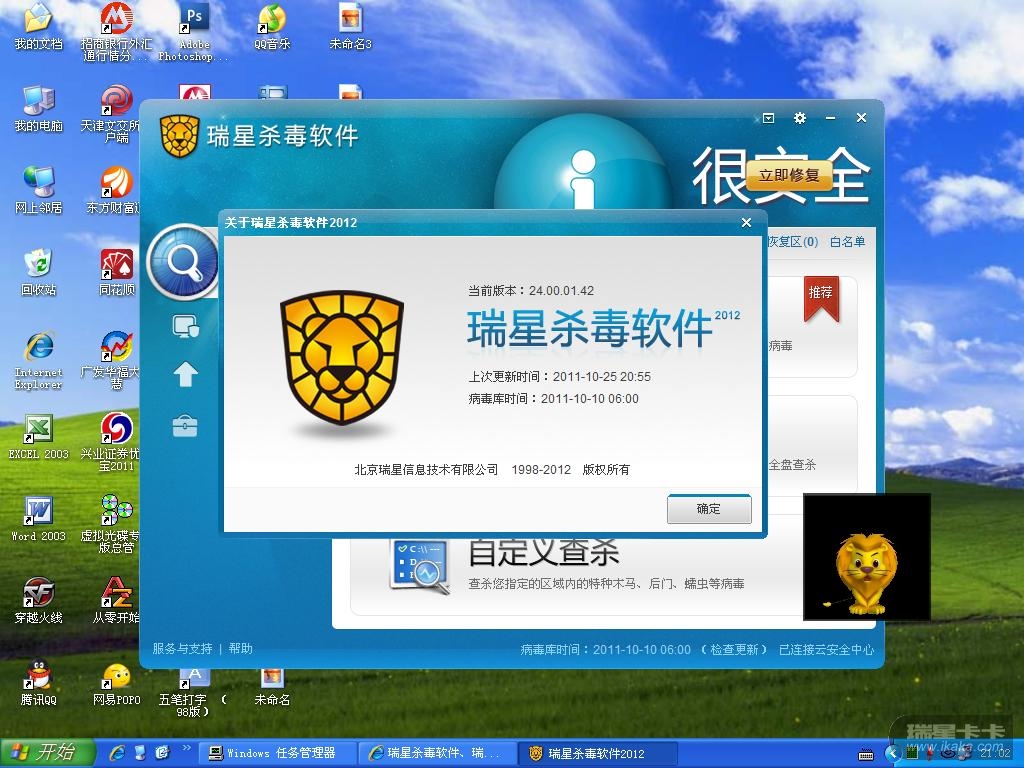Screen dimensions: 1024x768
Task: Open the computer protection monitor sidebar icon
Action: pyautogui.click(x=185, y=326)
